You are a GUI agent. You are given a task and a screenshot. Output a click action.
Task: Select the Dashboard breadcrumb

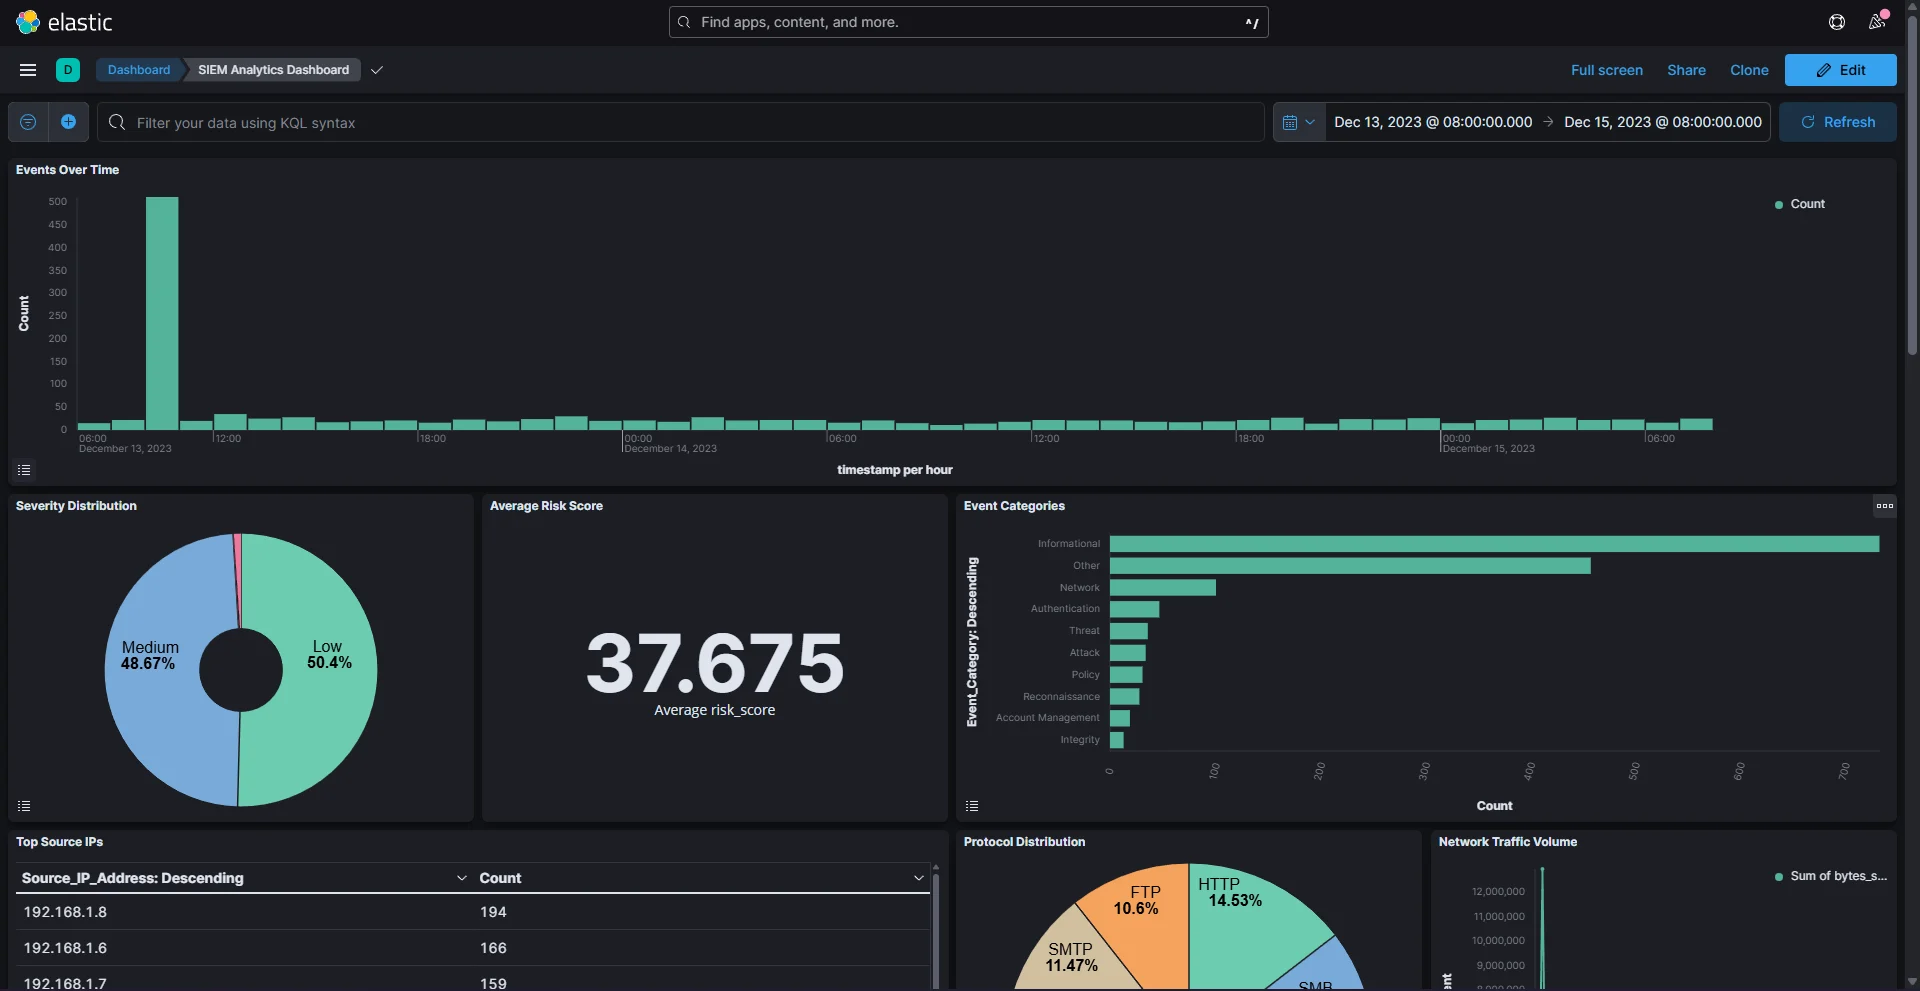pyautogui.click(x=138, y=70)
